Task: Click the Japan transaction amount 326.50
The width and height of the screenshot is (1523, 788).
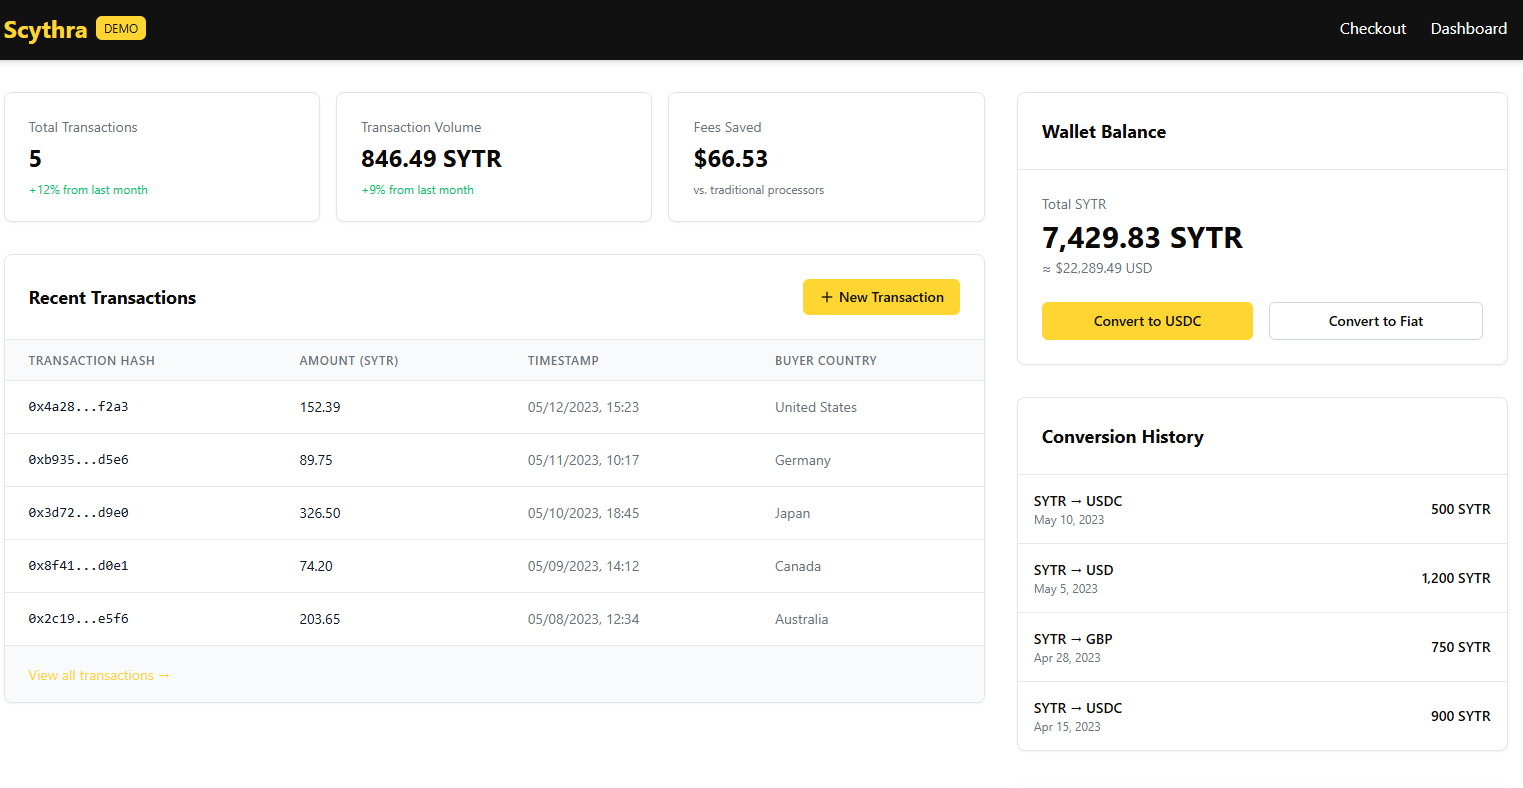Action: [320, 513]
